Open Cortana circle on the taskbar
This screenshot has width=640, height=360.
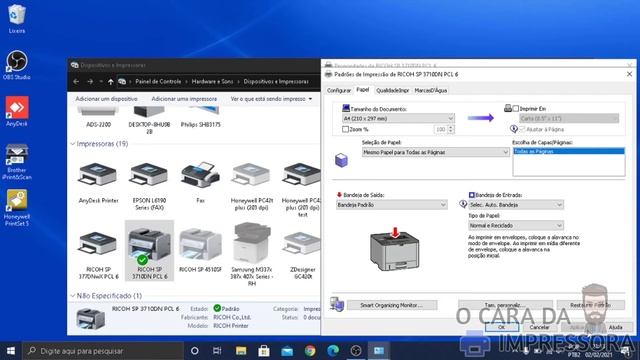pos(195,351)
